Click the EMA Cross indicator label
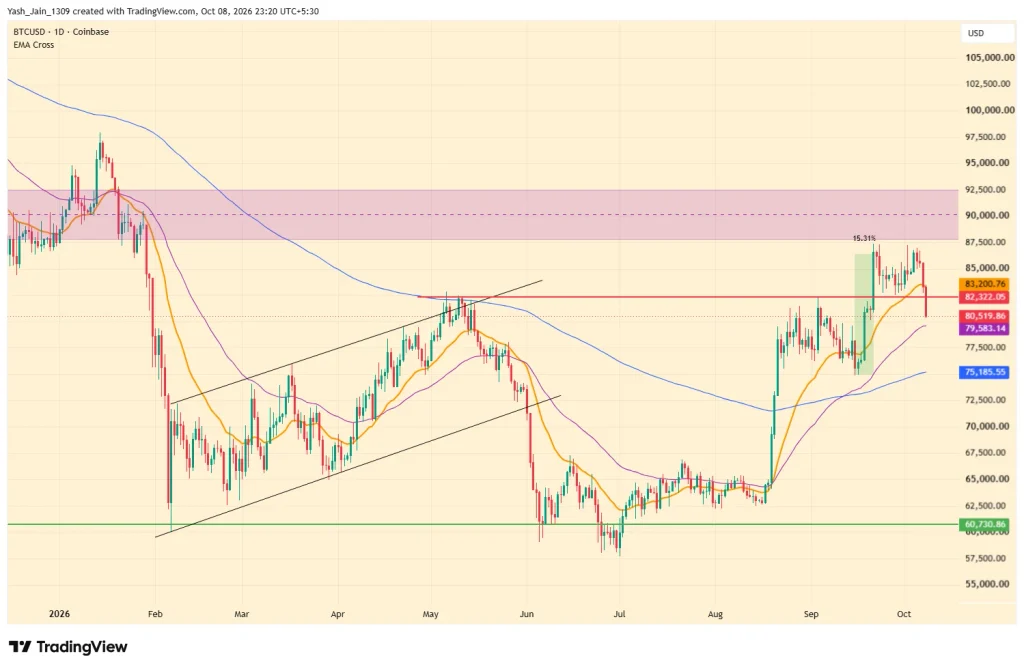1024x669 pixels. coord(34,45)
